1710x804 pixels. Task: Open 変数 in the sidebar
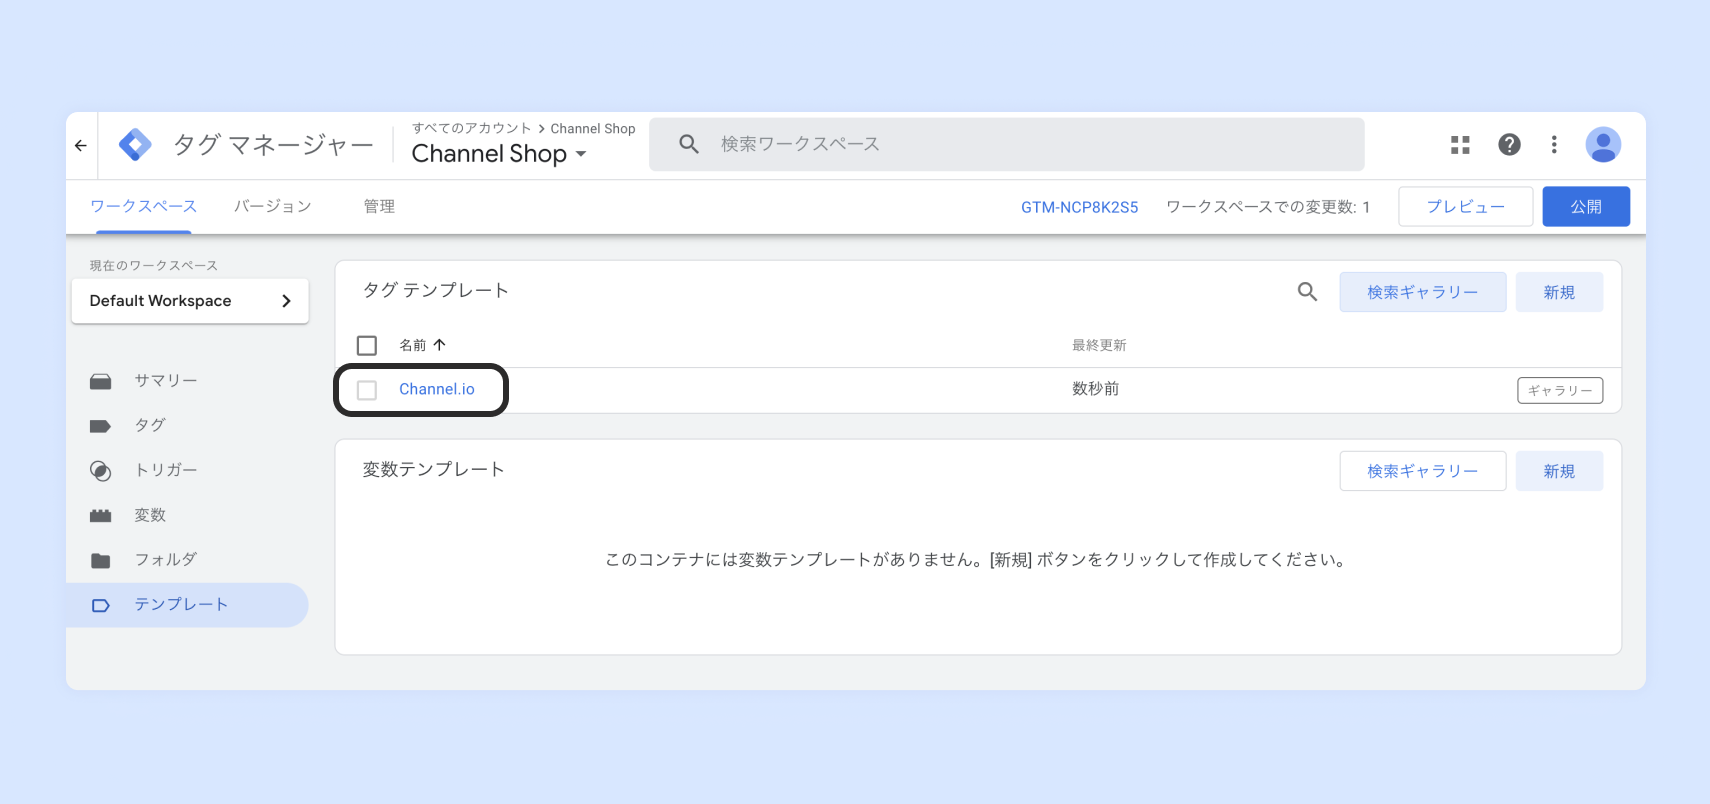click(x=150, y=515)
